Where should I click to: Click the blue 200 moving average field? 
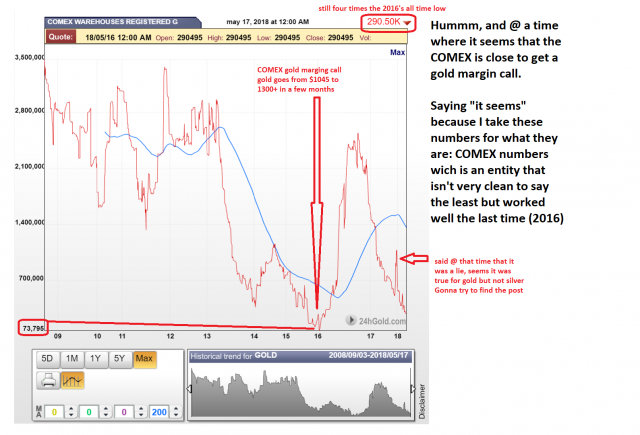[159, 412]
